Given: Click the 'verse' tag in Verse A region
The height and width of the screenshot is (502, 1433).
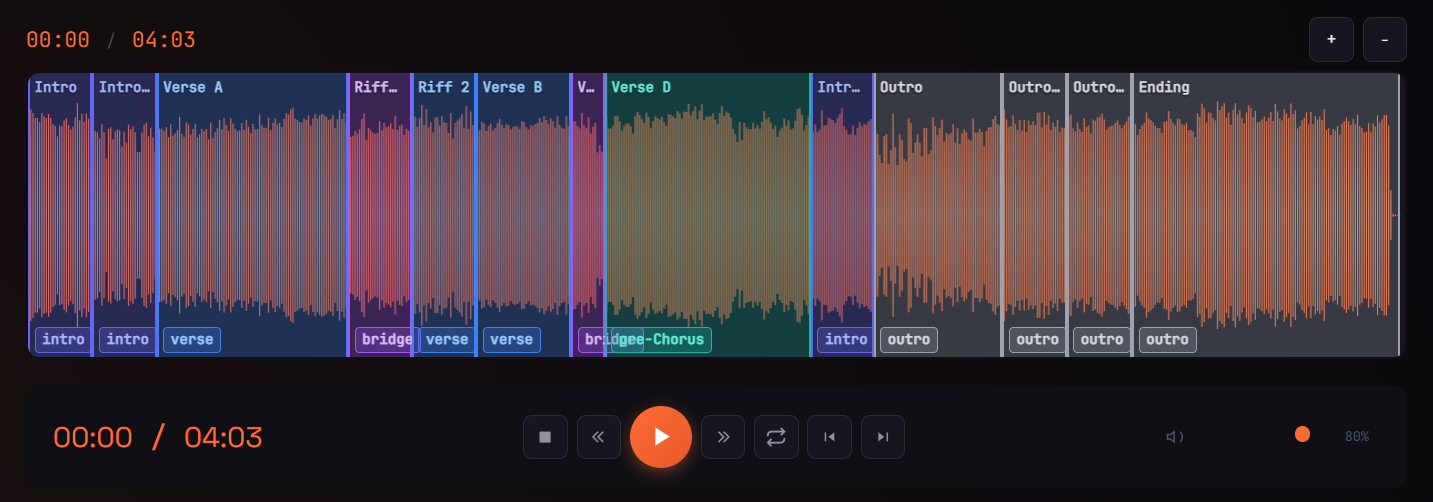Looking at the screenshot, I should [192, 340].
